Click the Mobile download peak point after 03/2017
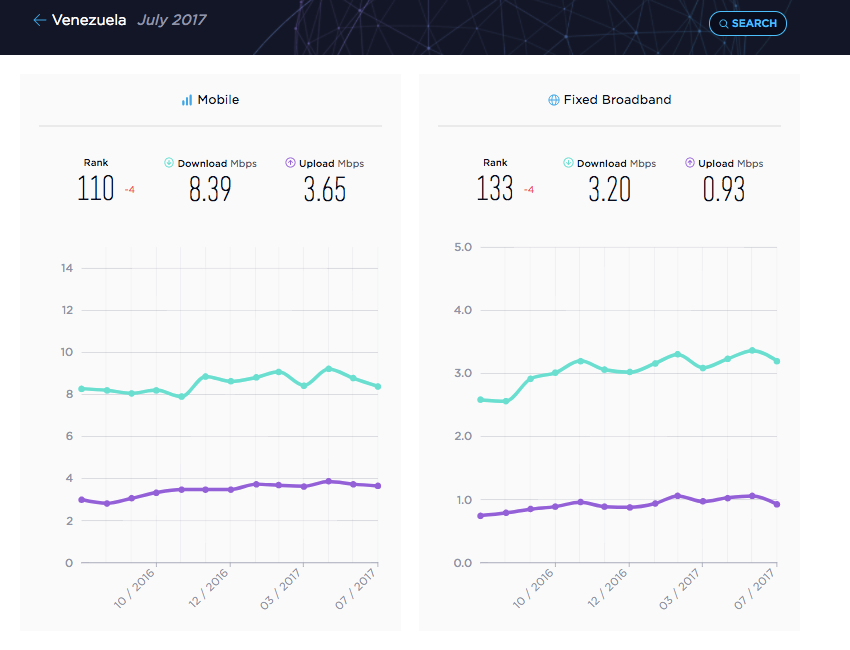The image size is (850, 650). pyautogui.click(x=329, y=369)
